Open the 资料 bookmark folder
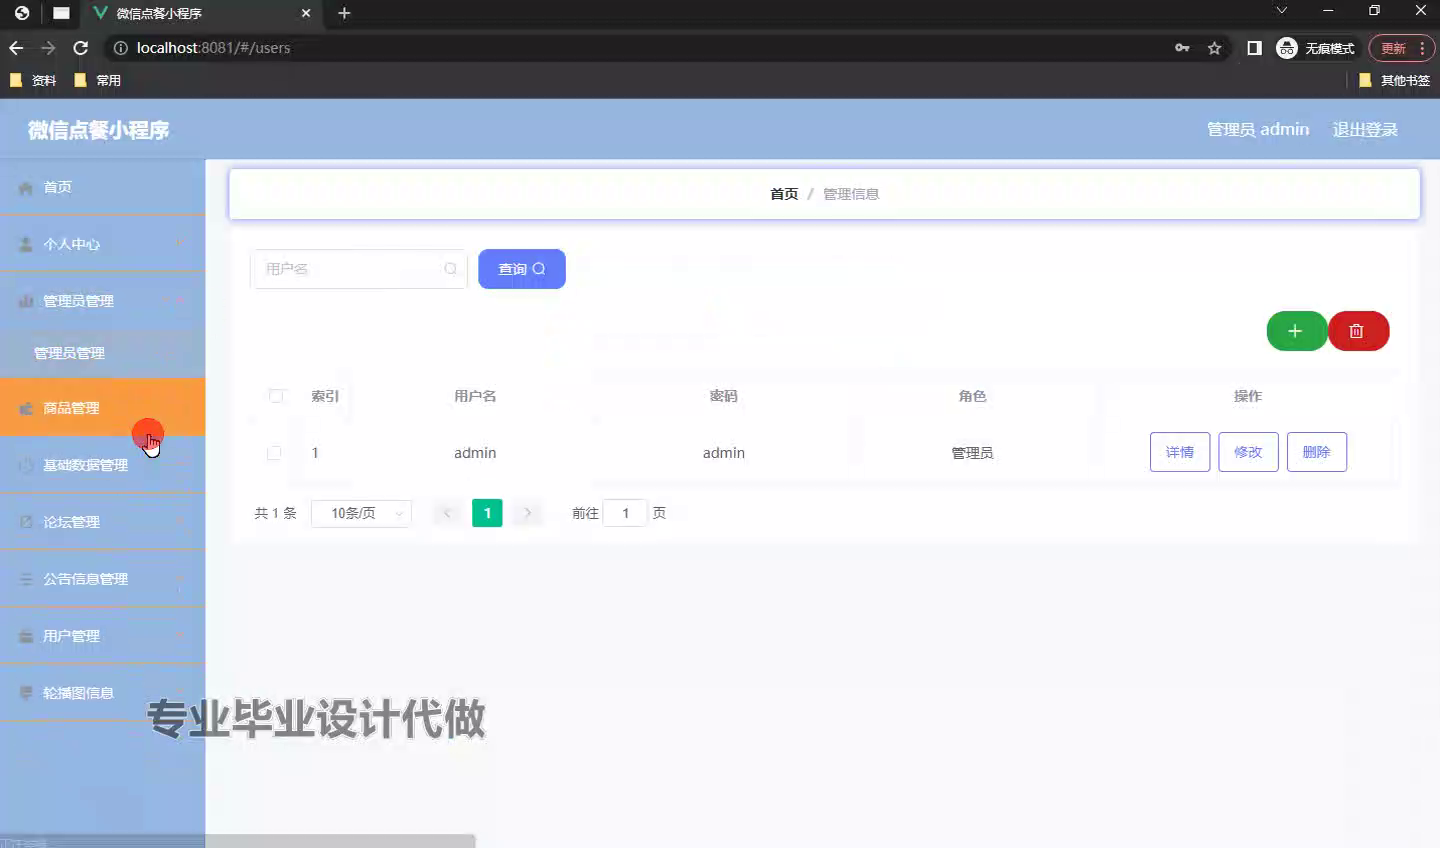Screen dimensions: 1440x848 (33, 80)
